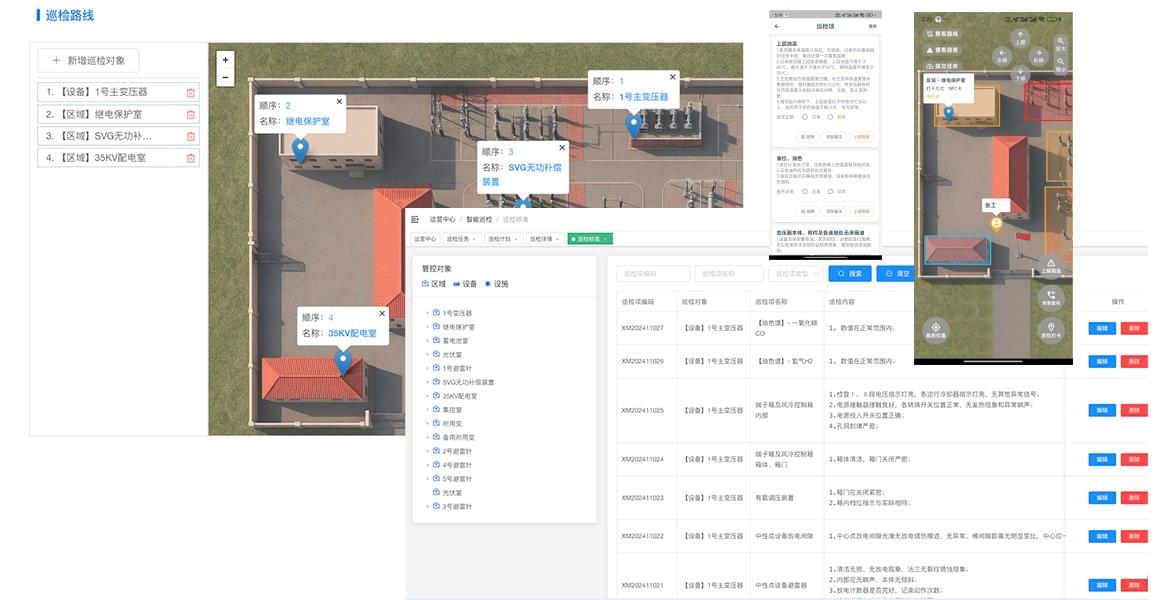Select the map pin under 1号主变压器 popup
The height and width of the screenshot is (600, 1160).
tap(633, 125)
